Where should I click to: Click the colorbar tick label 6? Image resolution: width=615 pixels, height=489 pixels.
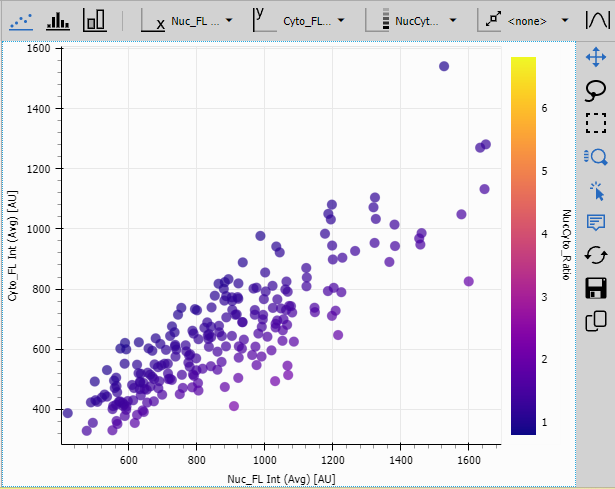point(544,108)
